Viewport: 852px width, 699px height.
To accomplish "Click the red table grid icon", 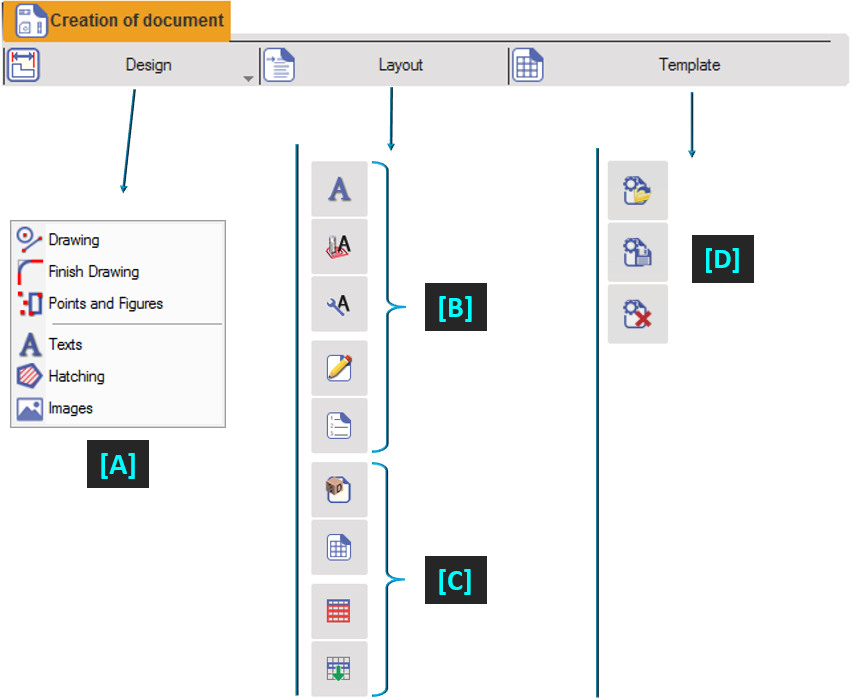I will coord(340,611).
